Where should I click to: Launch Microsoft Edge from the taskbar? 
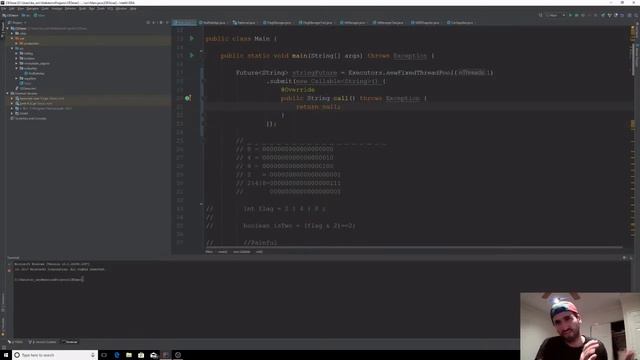(117, 355)
